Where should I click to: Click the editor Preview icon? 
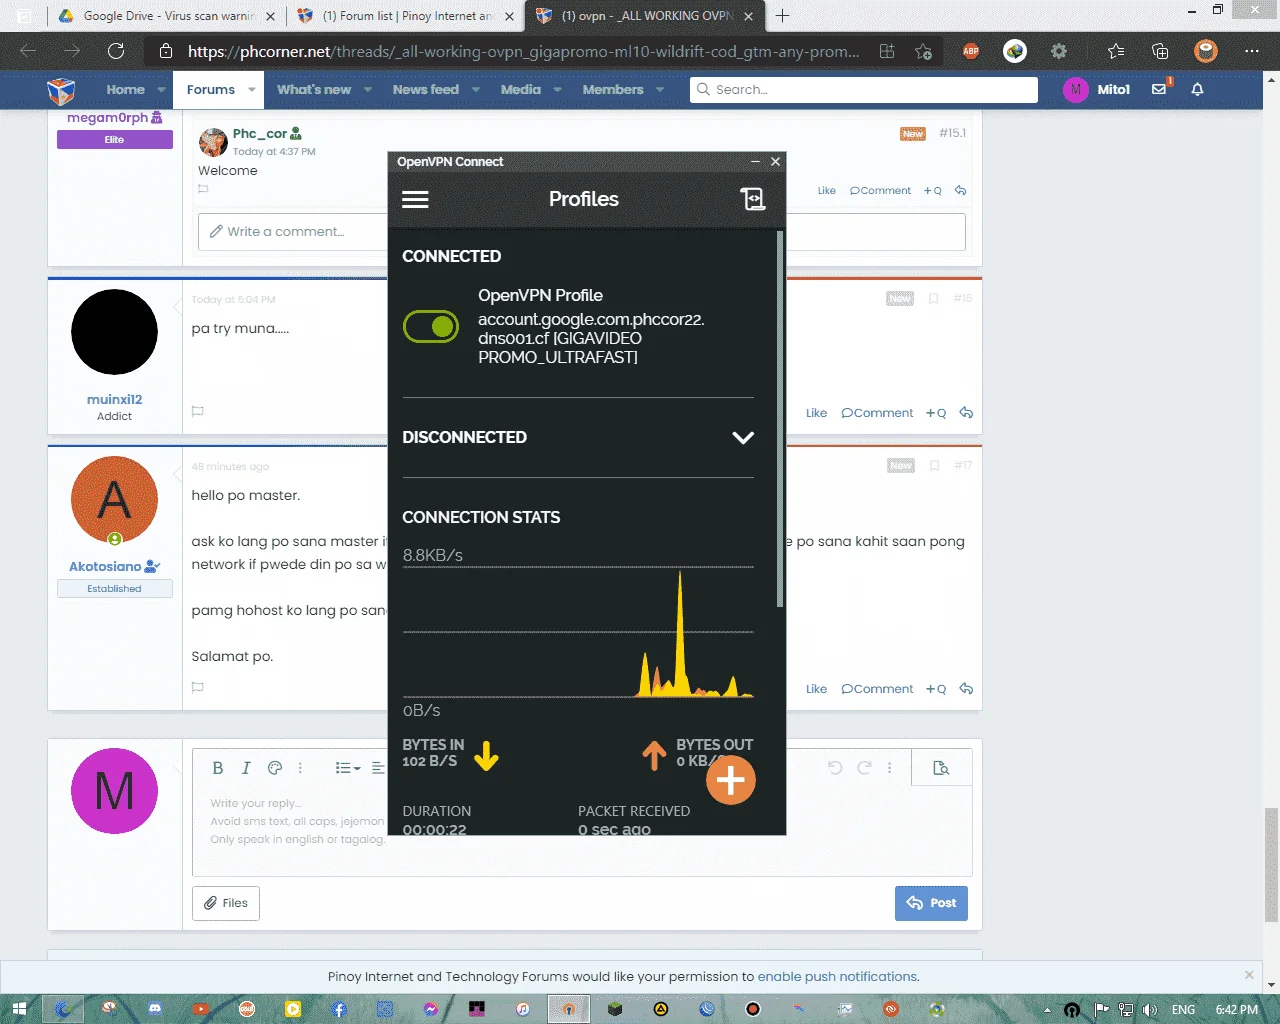pyautogui.click(x=941, y=768)
